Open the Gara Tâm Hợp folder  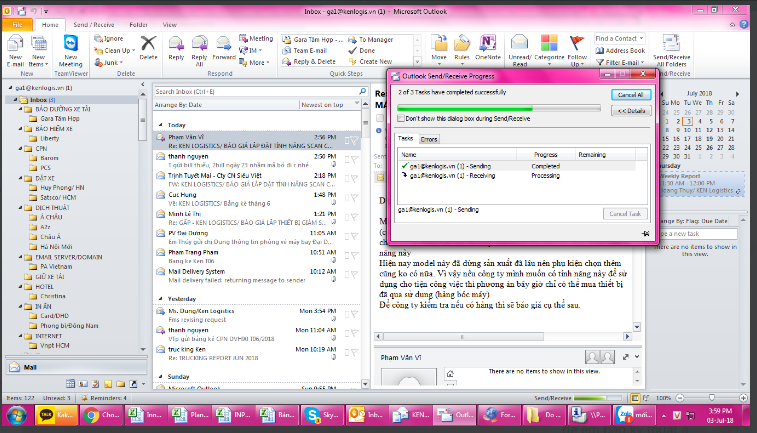coord(59,119)
